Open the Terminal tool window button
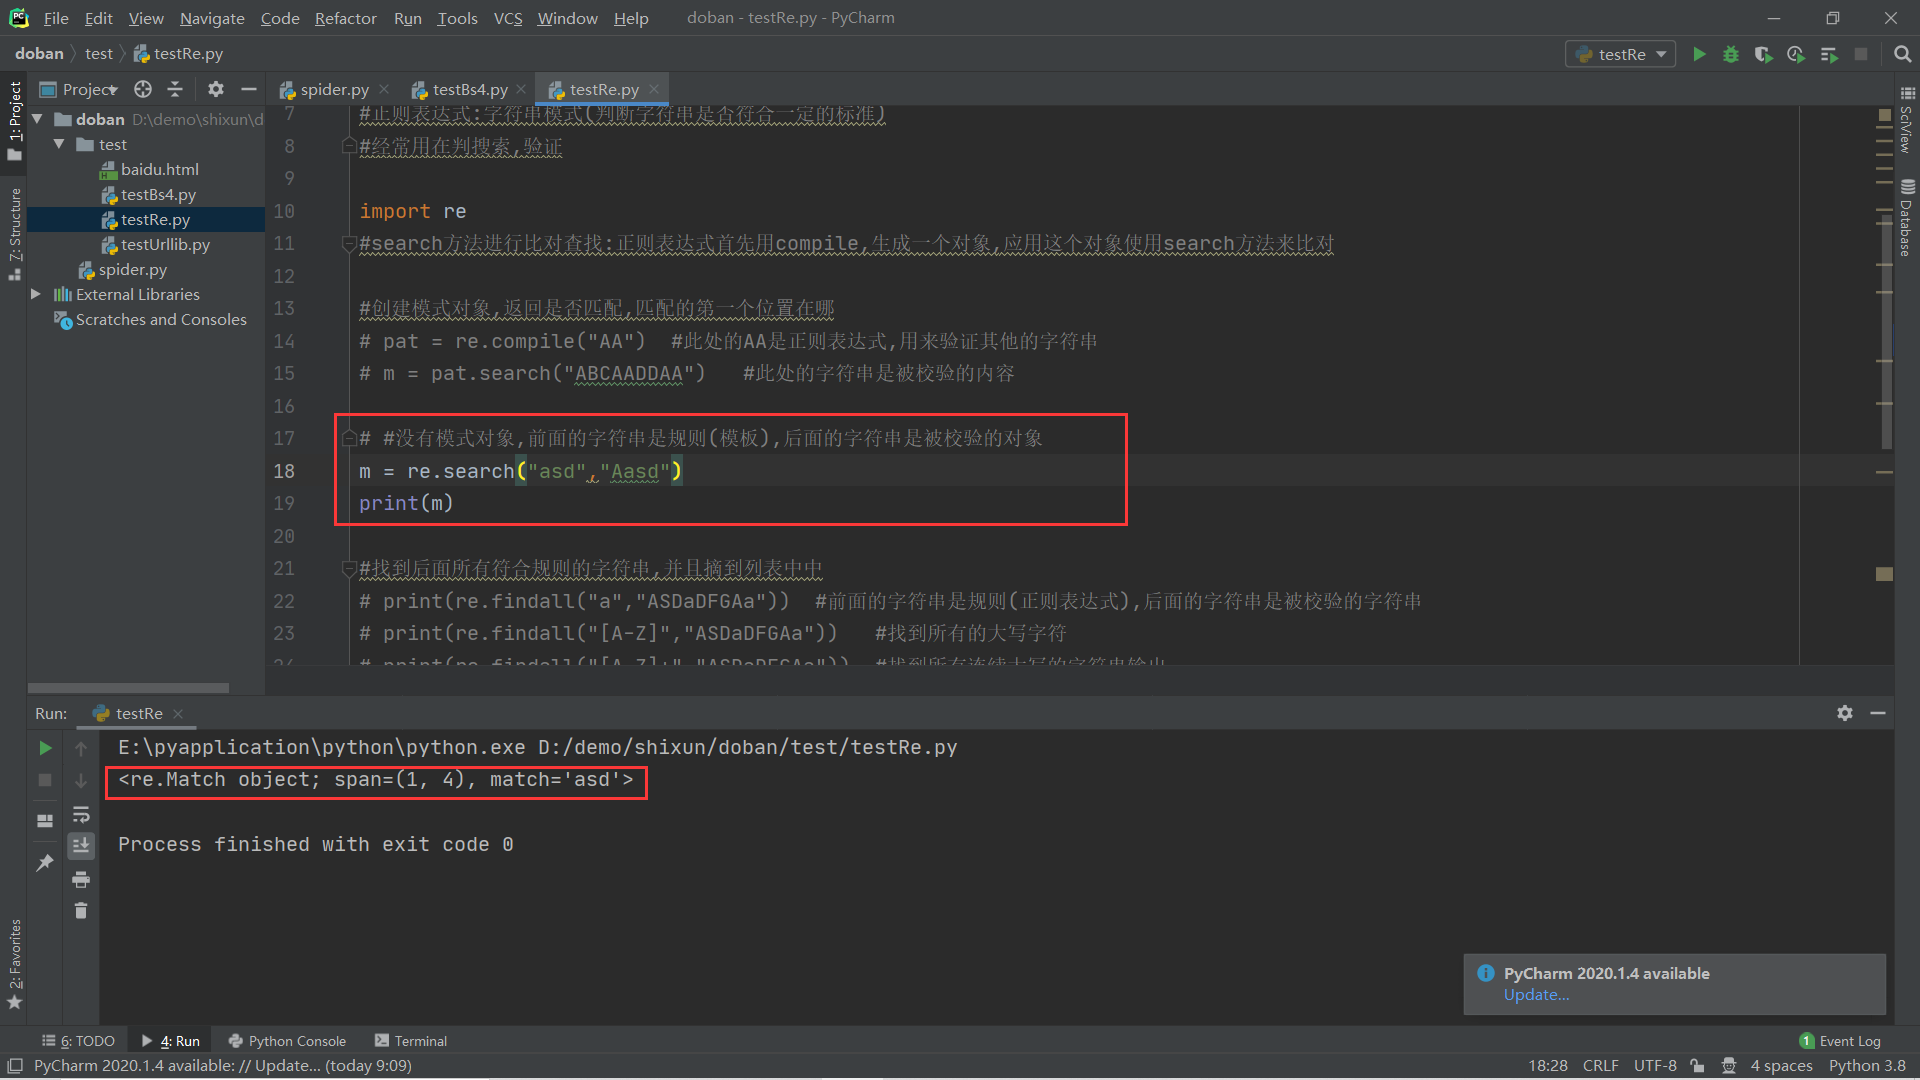The height and width of the screenshot is (1080, 1920). point(411,1041)
